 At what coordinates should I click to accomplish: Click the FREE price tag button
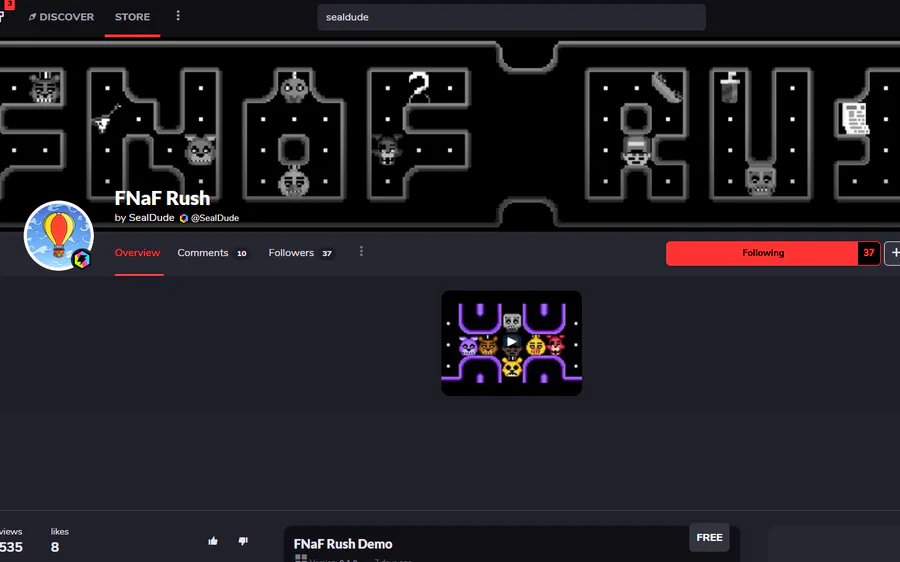pos(709,537)
